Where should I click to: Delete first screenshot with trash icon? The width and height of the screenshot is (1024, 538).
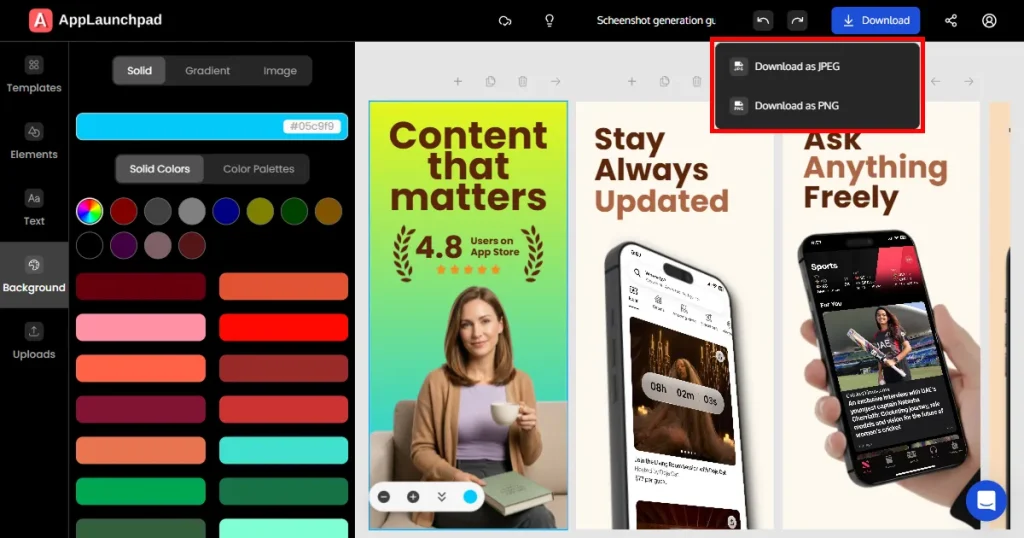pos(522,82)
